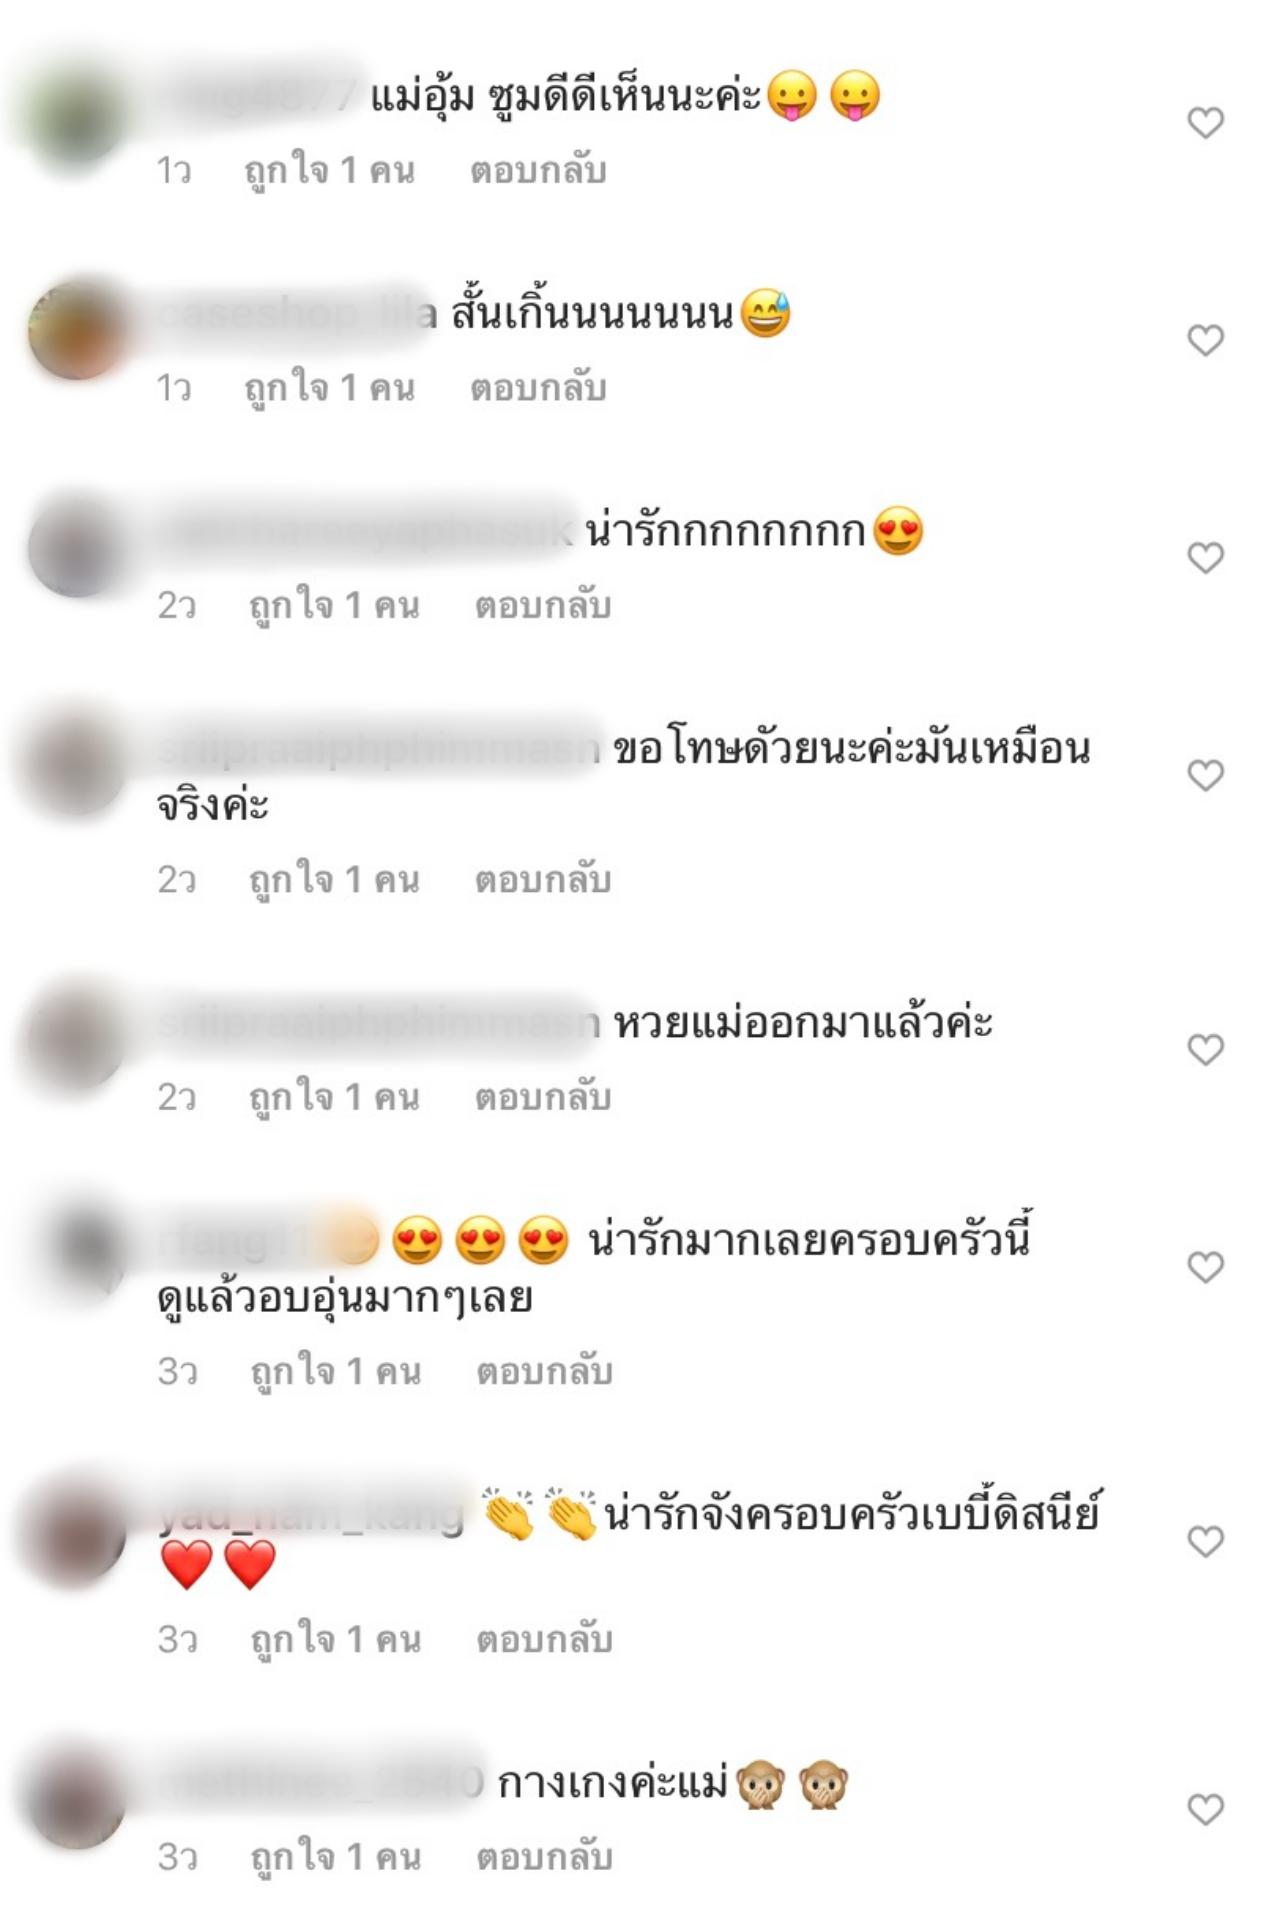The height and width of the screenshot is (1928, 1280).
Task: Tap heart next to 'น่ารักมากเลยครอบครัวนี้' comment
Action: click(x=1205, y=1267)
